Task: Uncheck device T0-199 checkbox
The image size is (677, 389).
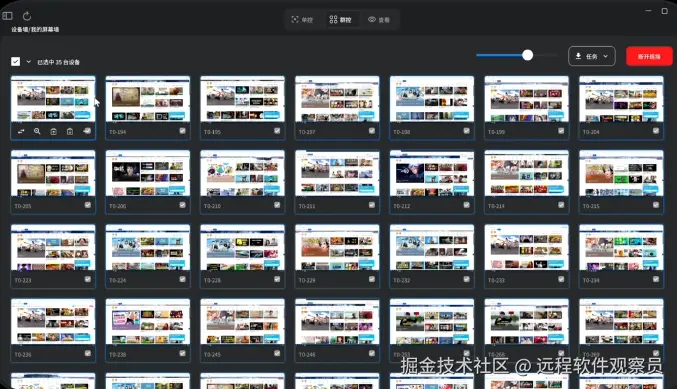Action: click(x=561, y=131)
